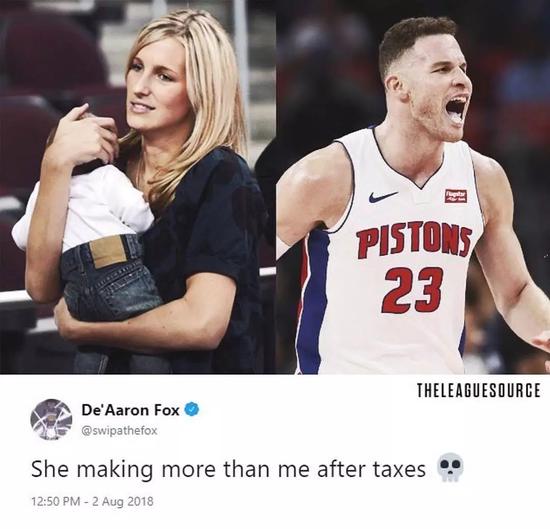Open the photo of the Pistons player
Image resolution: width=550 pixels, height=529 pixels.
(x=413, y=187)
